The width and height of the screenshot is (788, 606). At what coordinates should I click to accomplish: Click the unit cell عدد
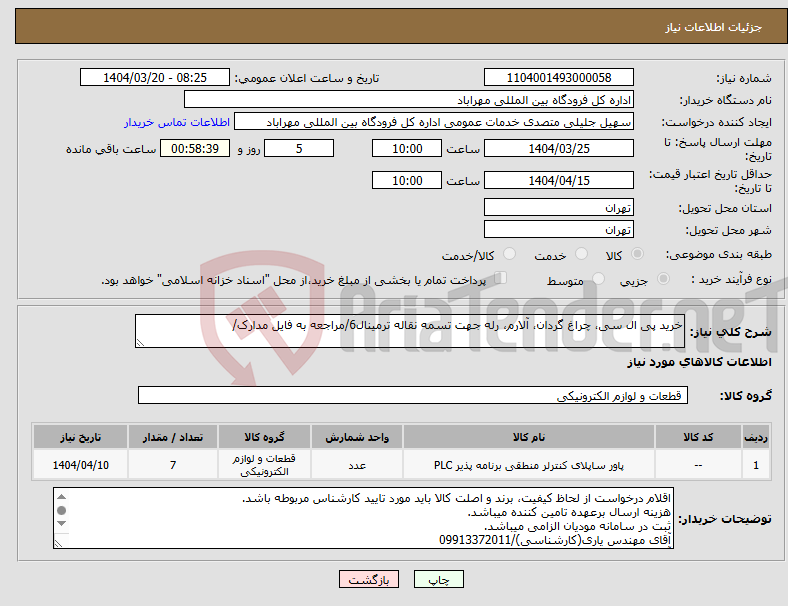tap(357, 465)
